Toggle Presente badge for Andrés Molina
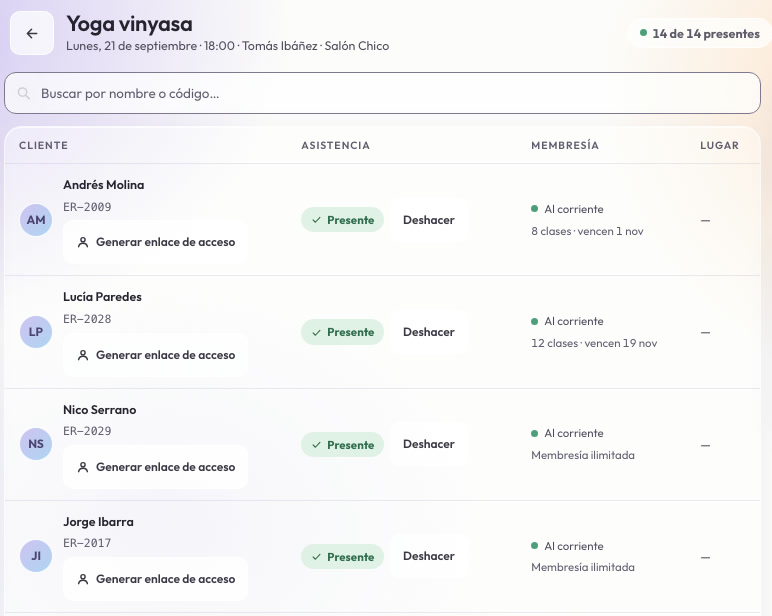 pyautogui.click(x=343, y=220)
